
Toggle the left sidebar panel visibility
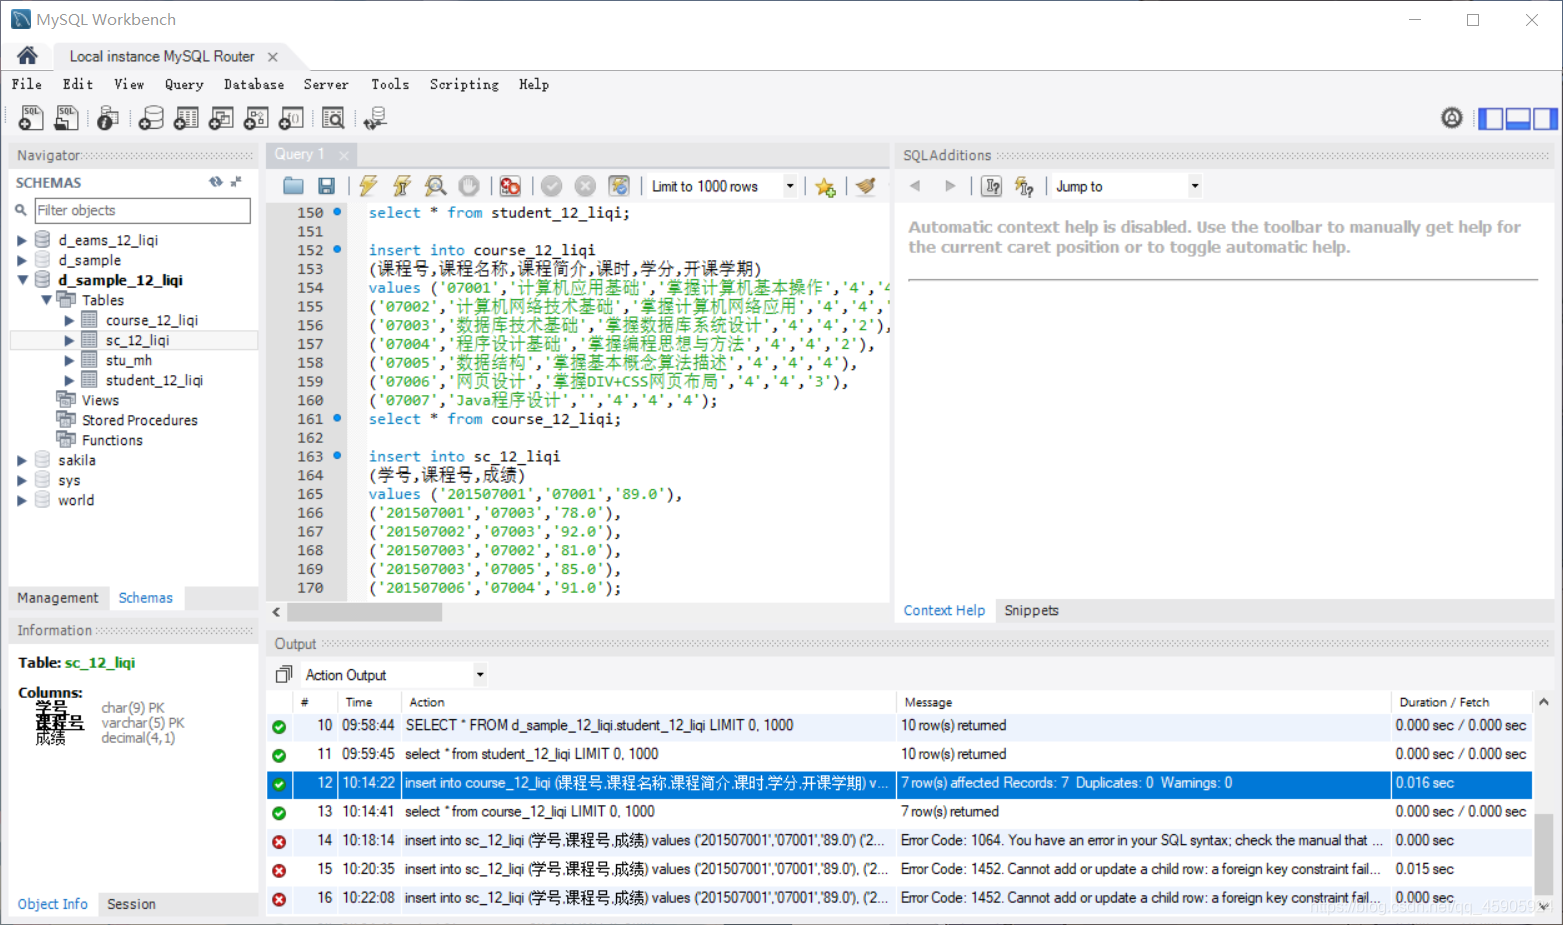[x=1491, y=118]
